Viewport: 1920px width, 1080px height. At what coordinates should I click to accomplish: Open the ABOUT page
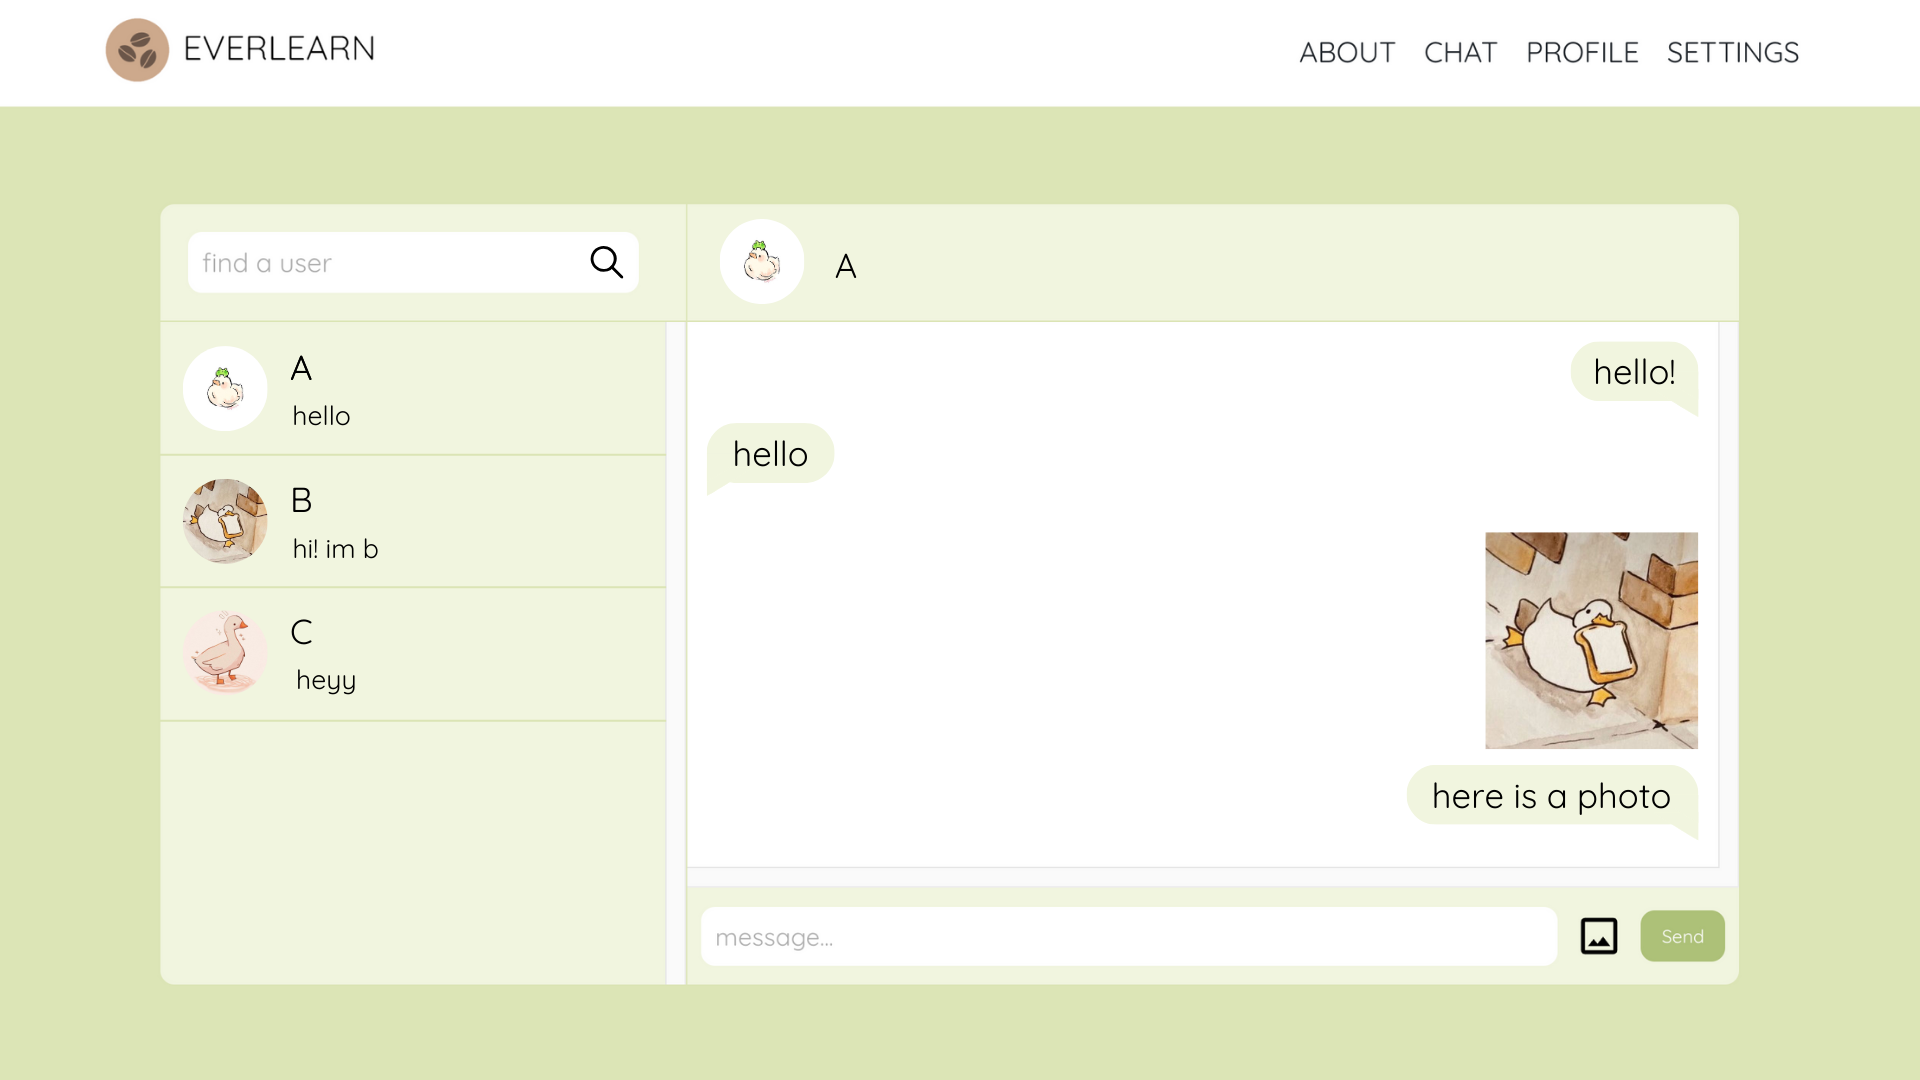[1347, 52]
